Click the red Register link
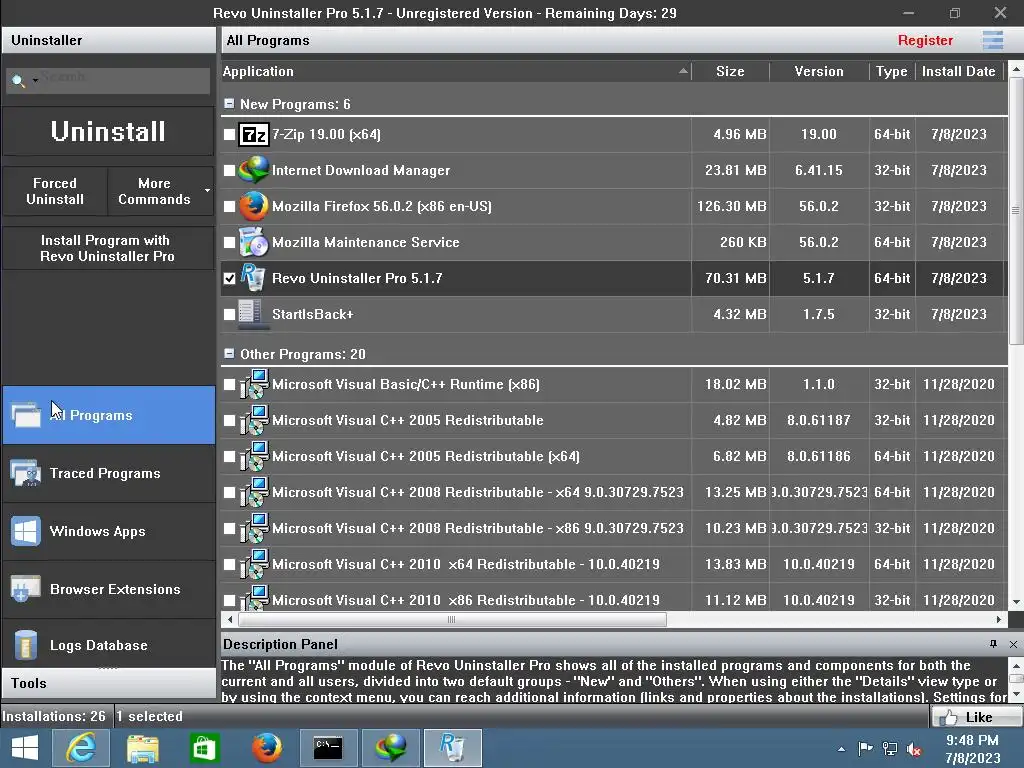The width and height of the screenshot is (1024, 768). click(x=925, y=40)
